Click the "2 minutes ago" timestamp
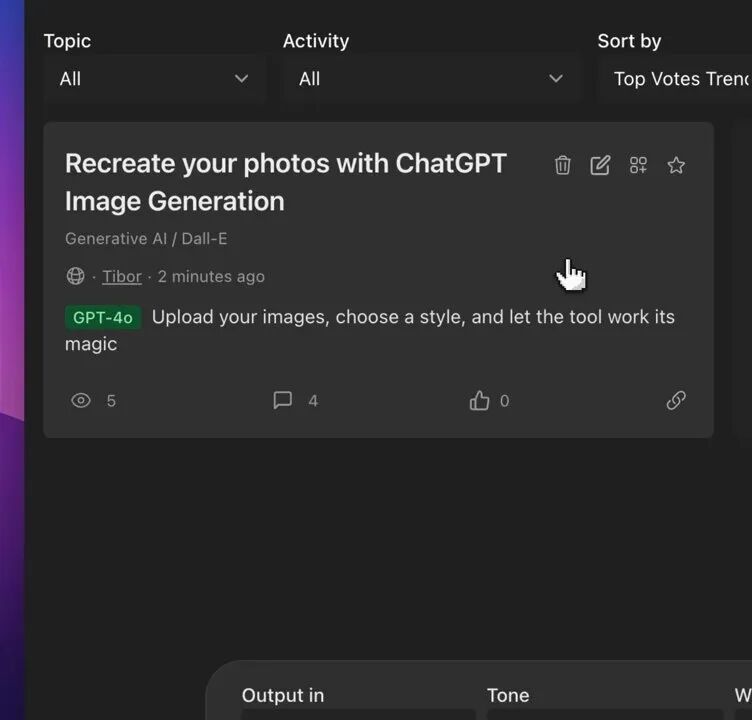Viewport: 752px width, 720px height. (211, 276)
